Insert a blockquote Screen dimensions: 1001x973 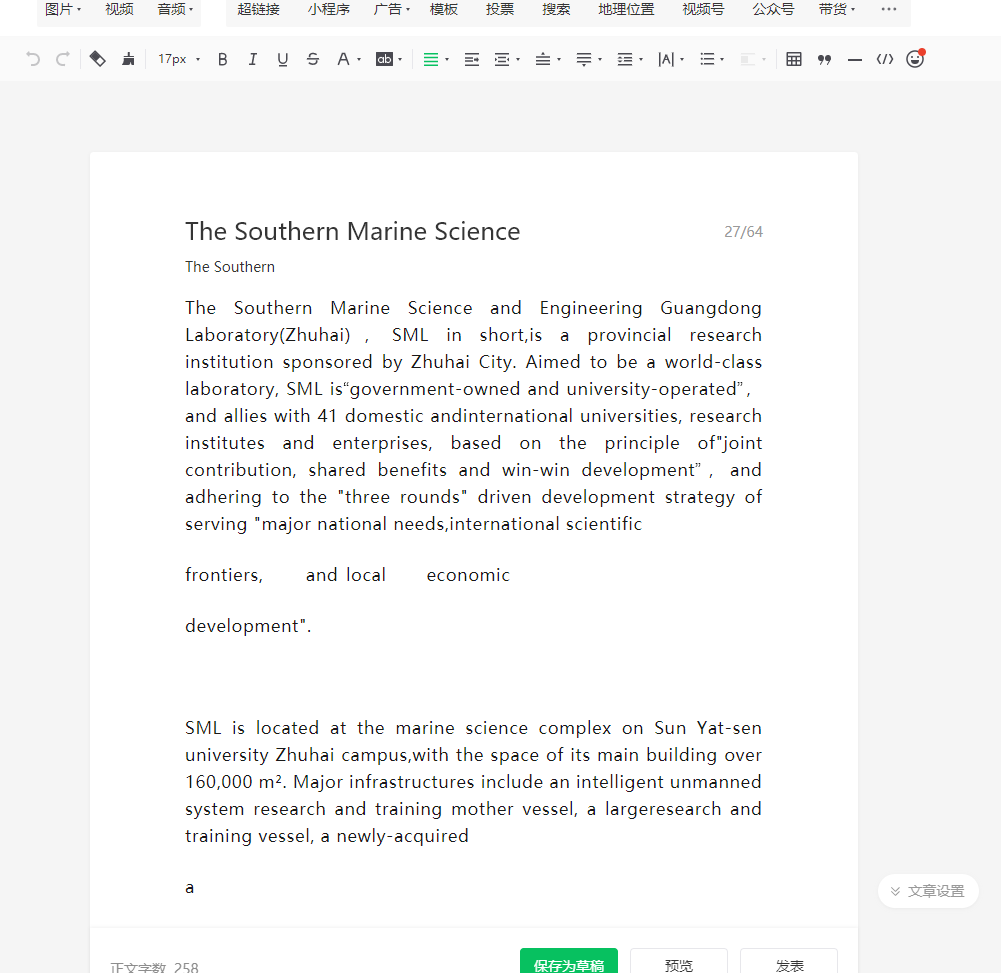pyautogui.click(x=824, y=59)
